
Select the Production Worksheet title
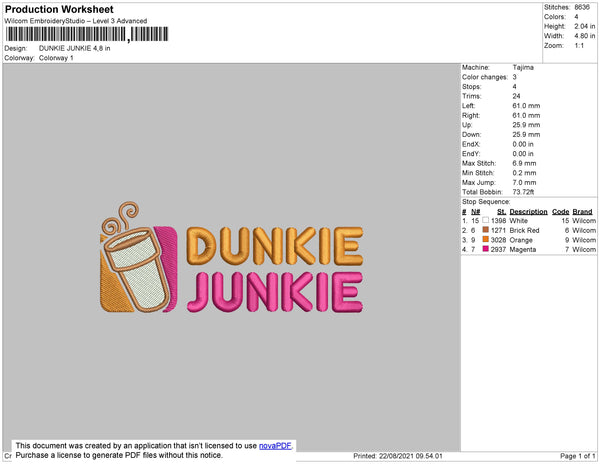click(x=59, y=9)
